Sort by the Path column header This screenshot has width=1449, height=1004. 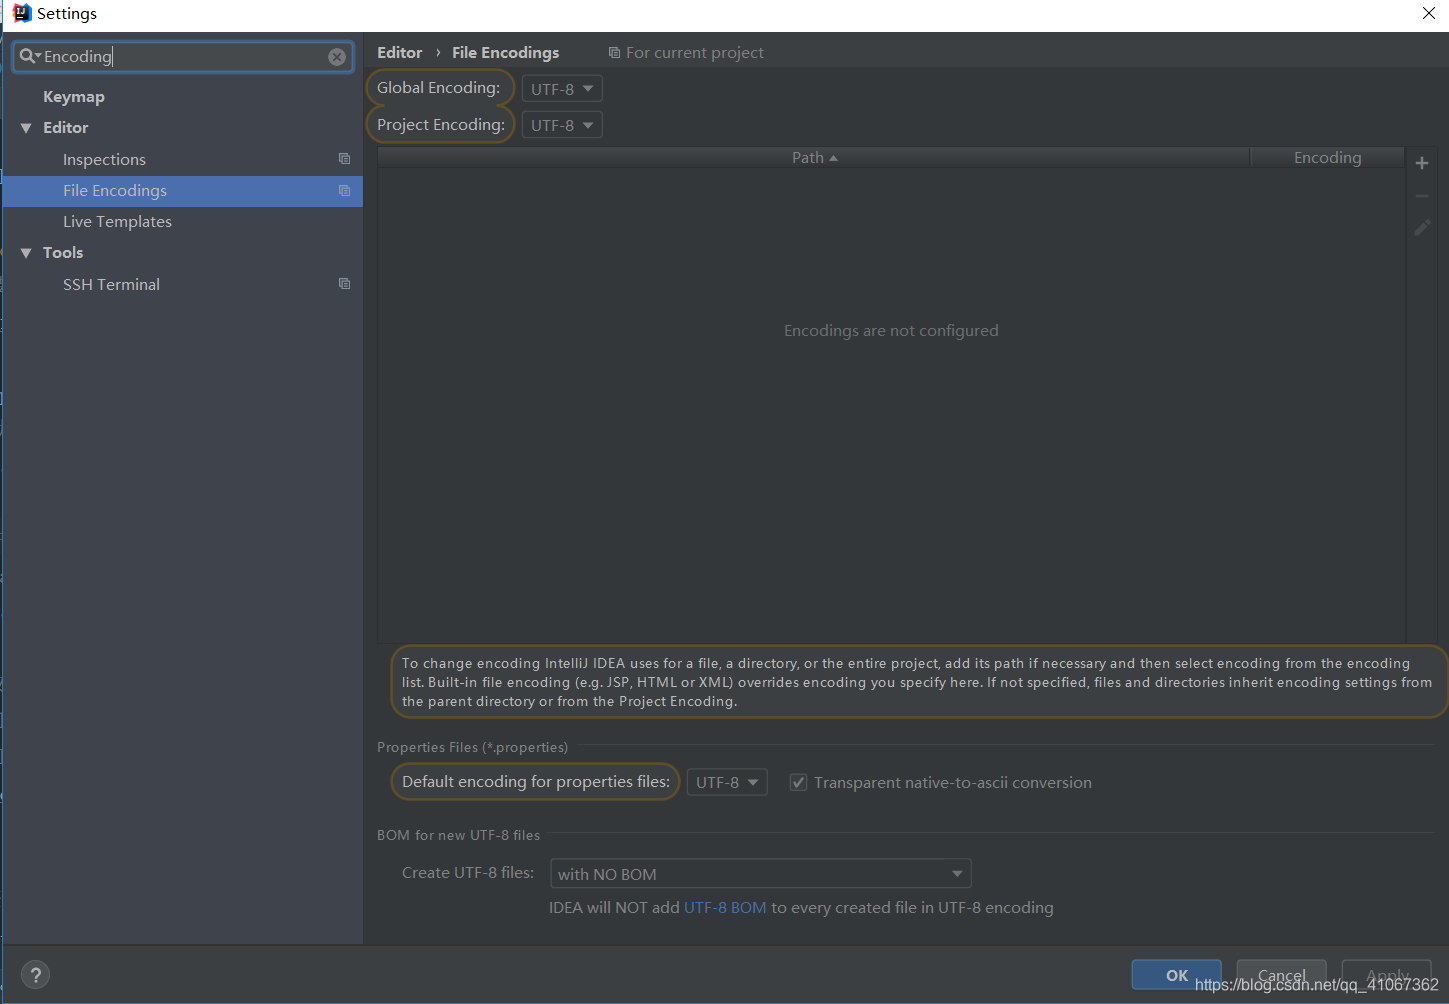pos(814,157)
